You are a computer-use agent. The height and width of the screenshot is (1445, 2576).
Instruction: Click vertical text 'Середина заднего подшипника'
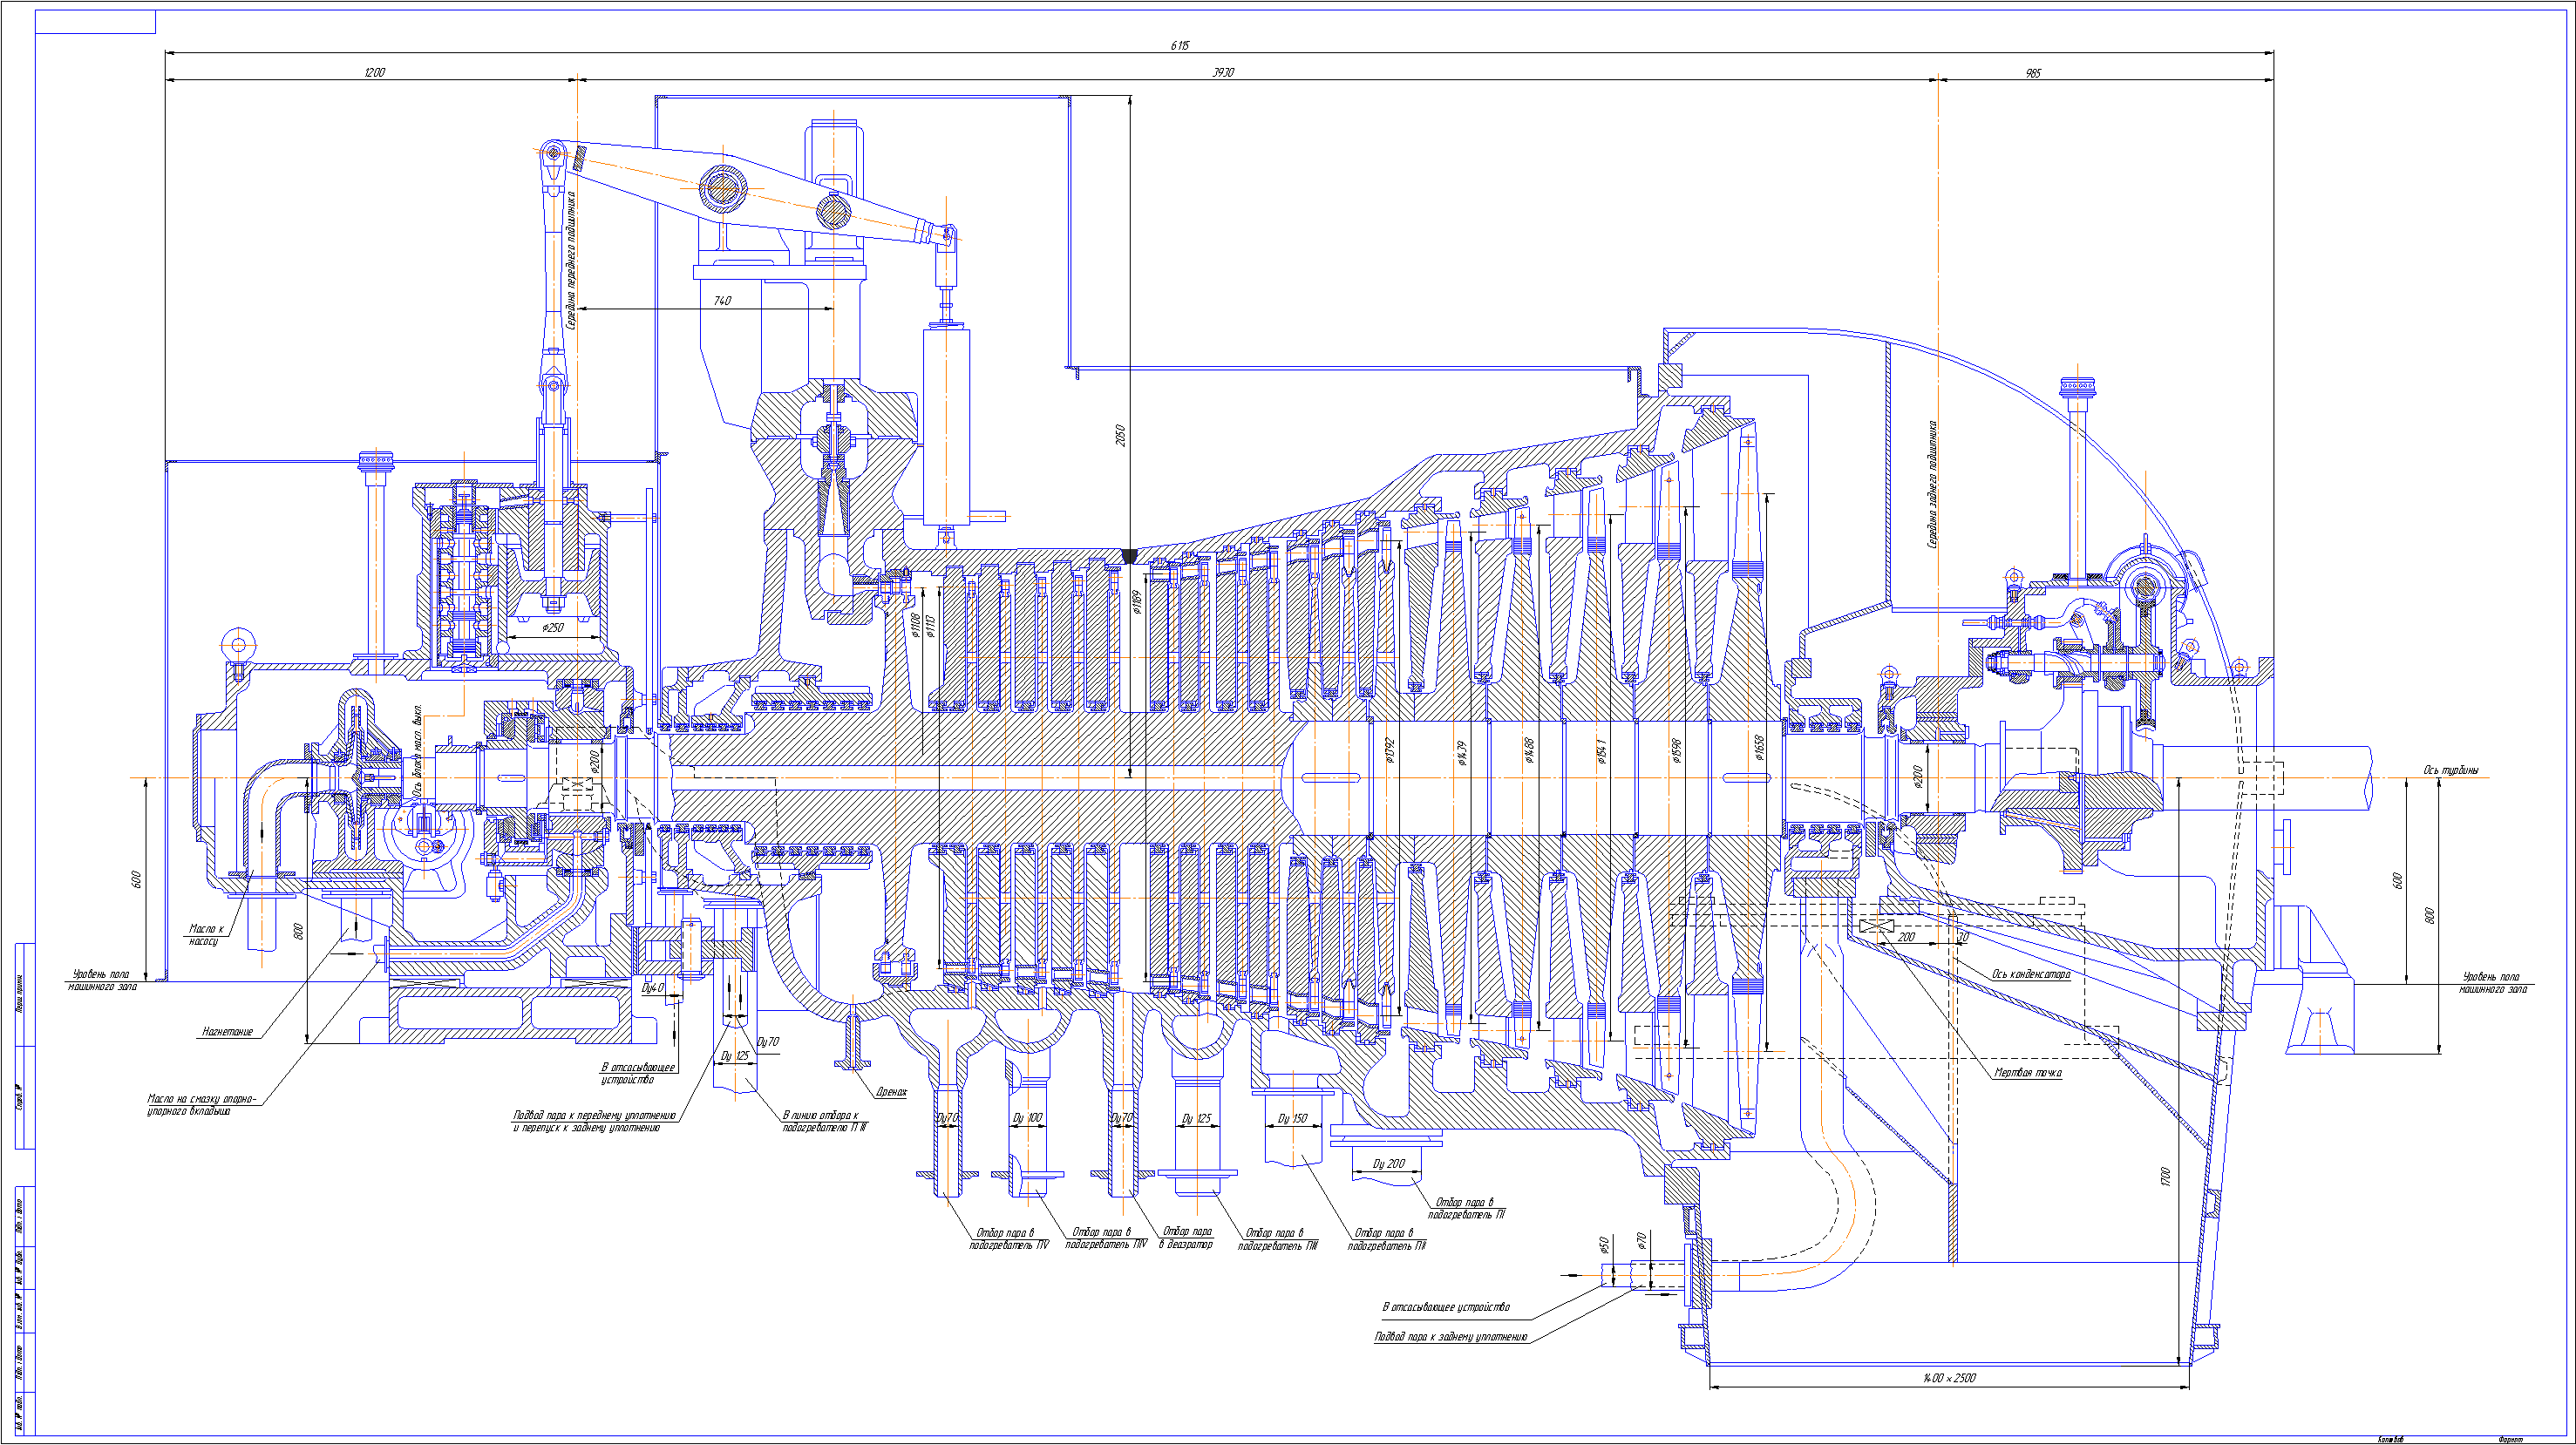1932,484
